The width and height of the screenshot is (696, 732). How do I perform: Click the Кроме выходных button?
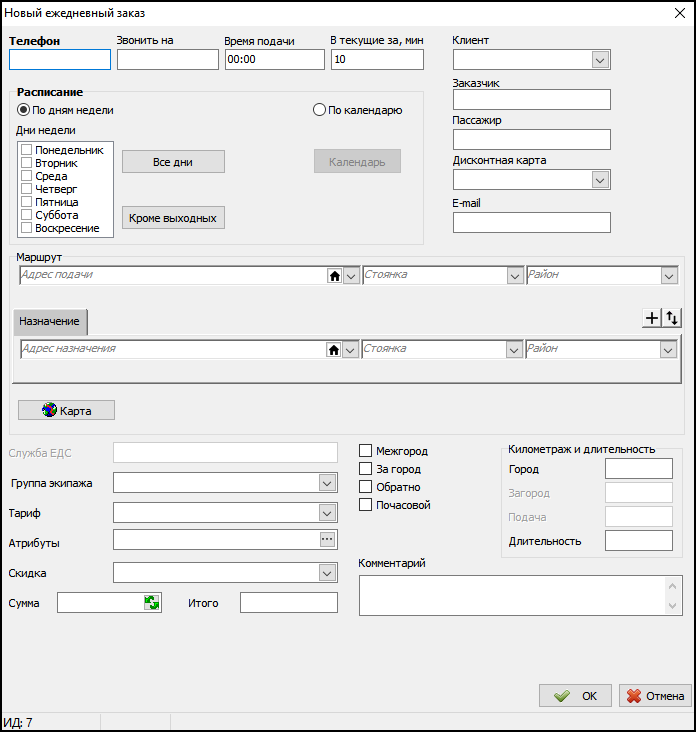pos(173,218)
